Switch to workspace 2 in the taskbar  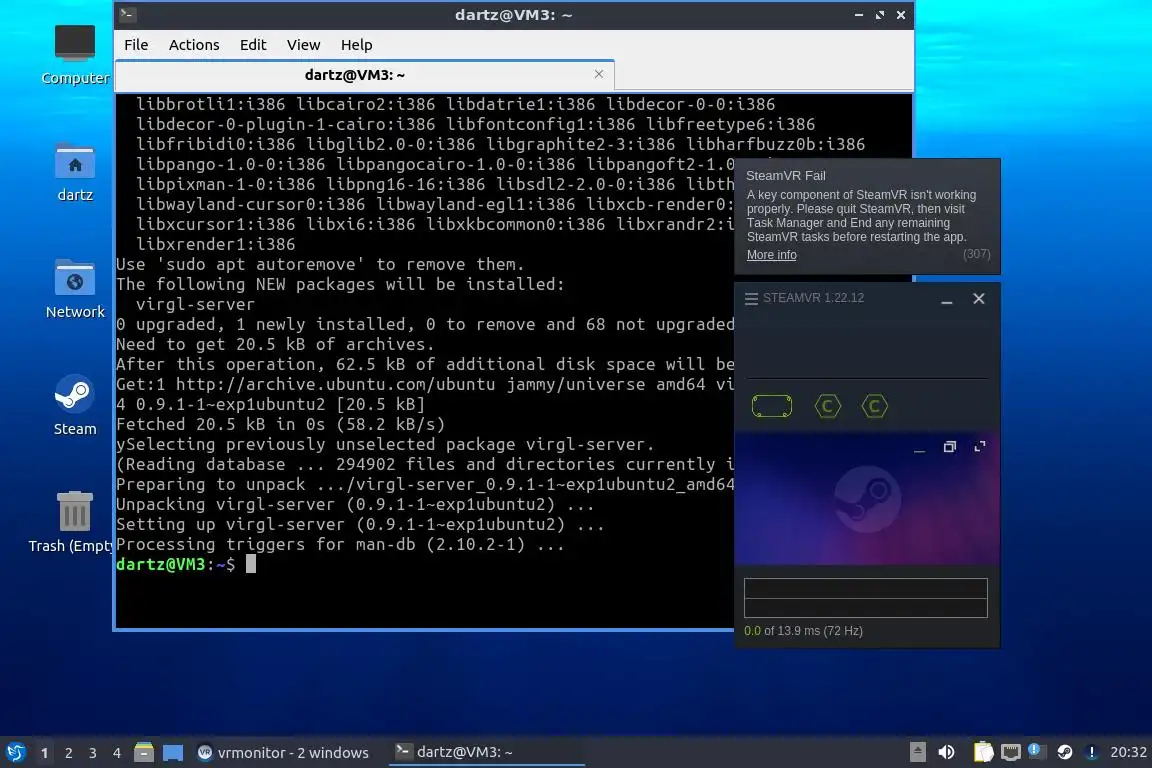click(x=69, y=753)
